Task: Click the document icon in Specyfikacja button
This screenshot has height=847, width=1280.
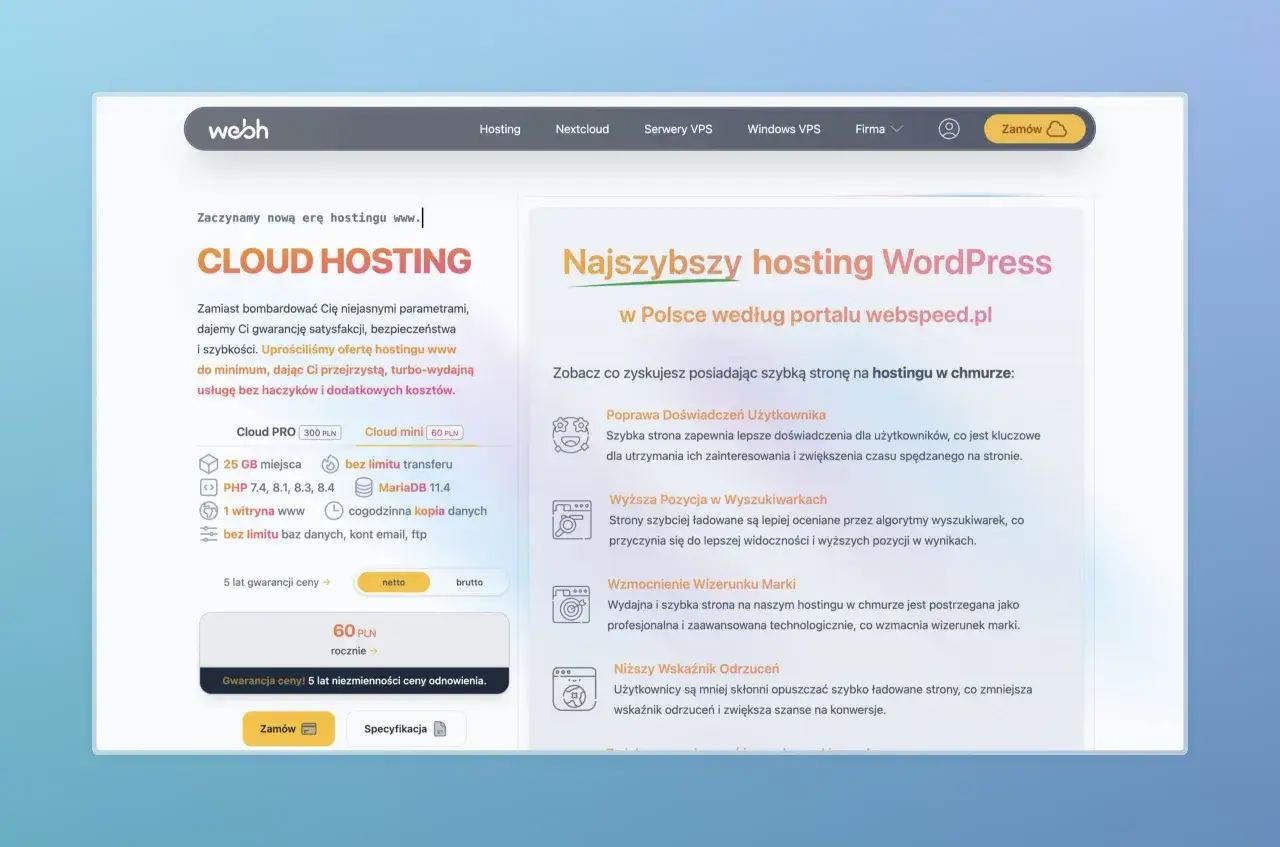Action: coord(440,729)
